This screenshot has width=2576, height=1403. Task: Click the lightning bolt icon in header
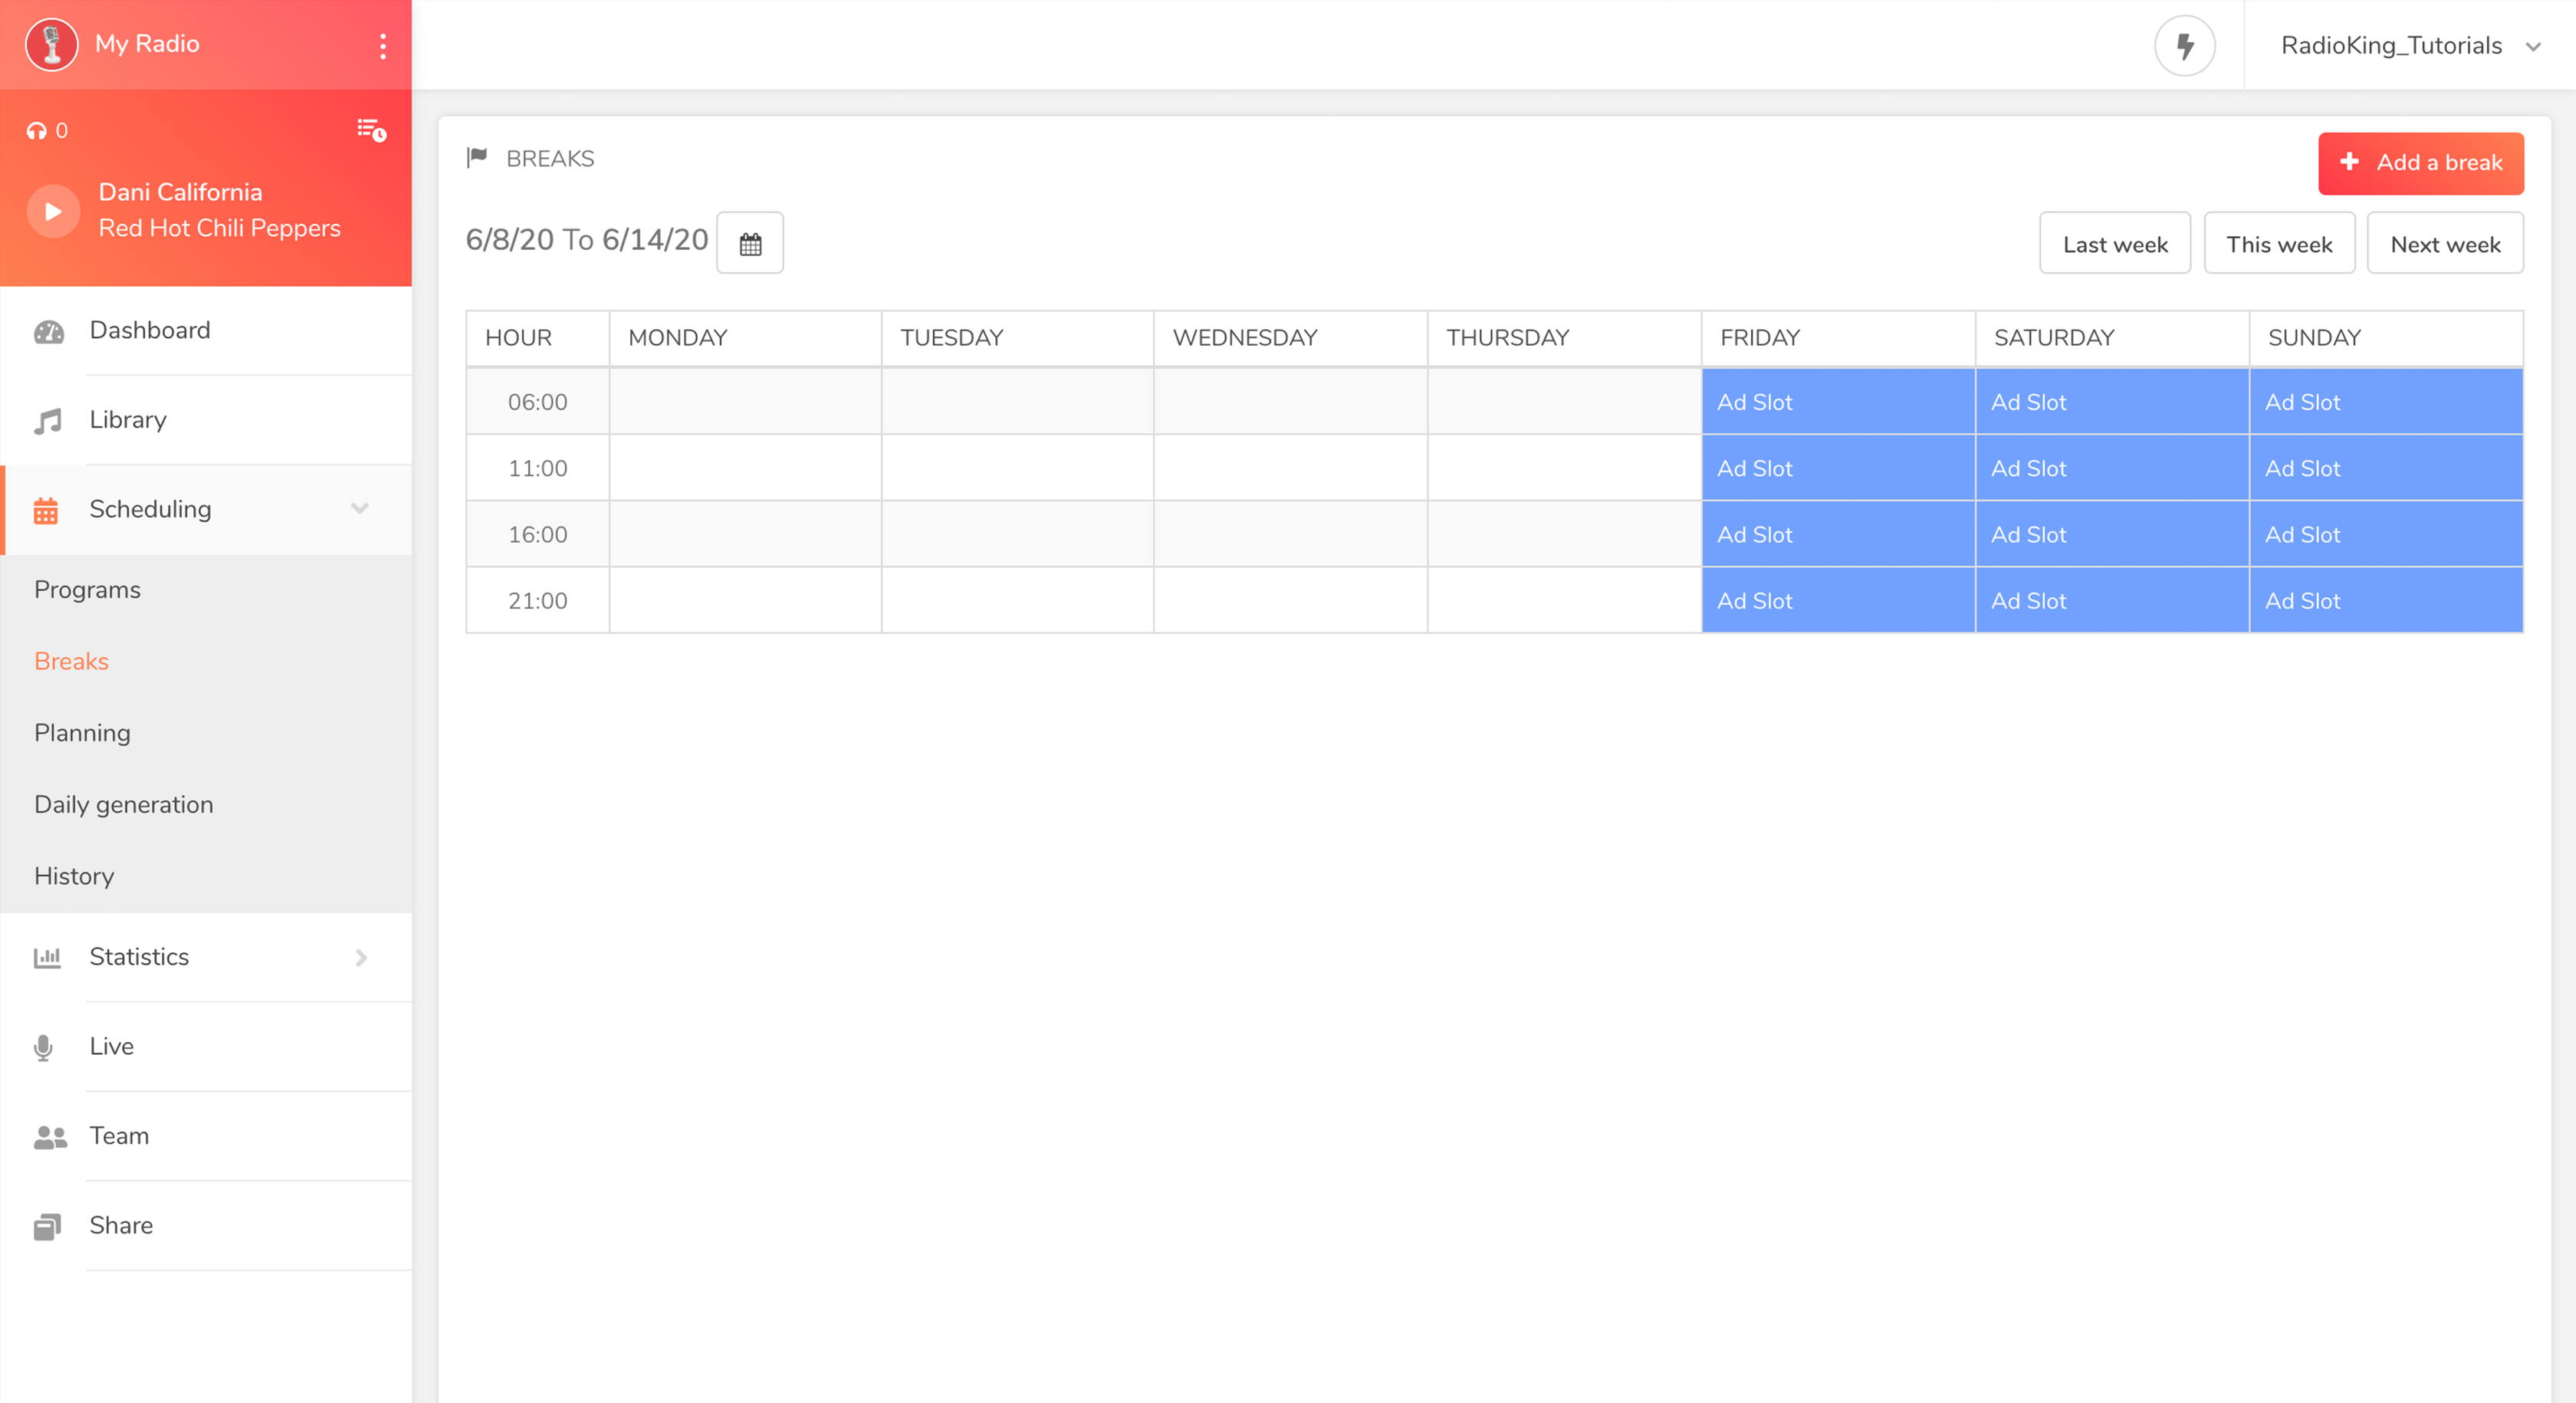(2185, 46)
